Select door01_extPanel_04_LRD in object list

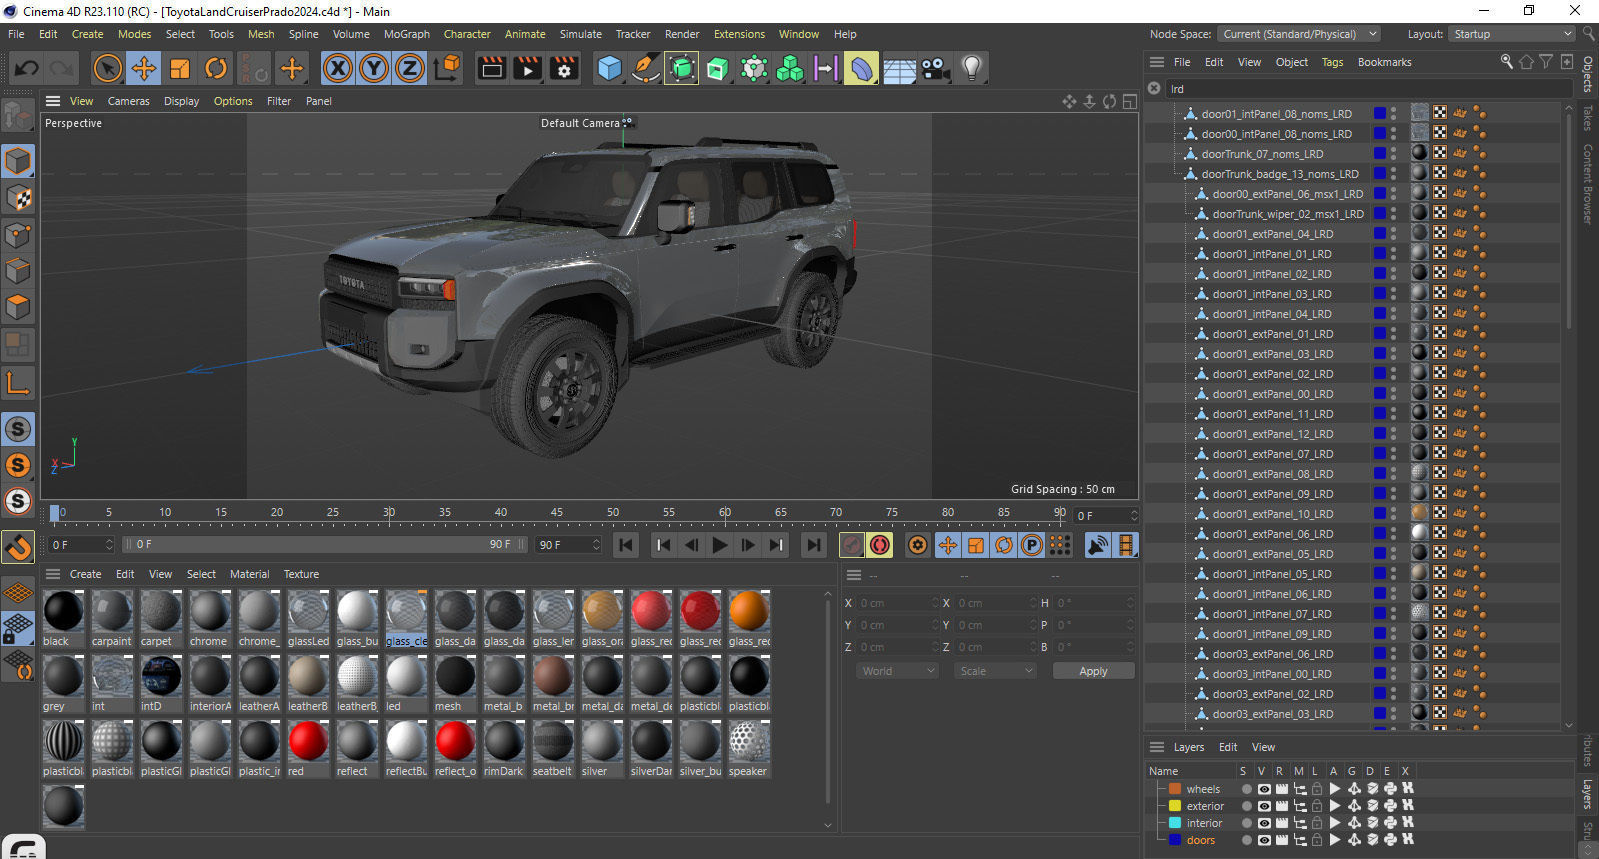[x=1272, y=234]
